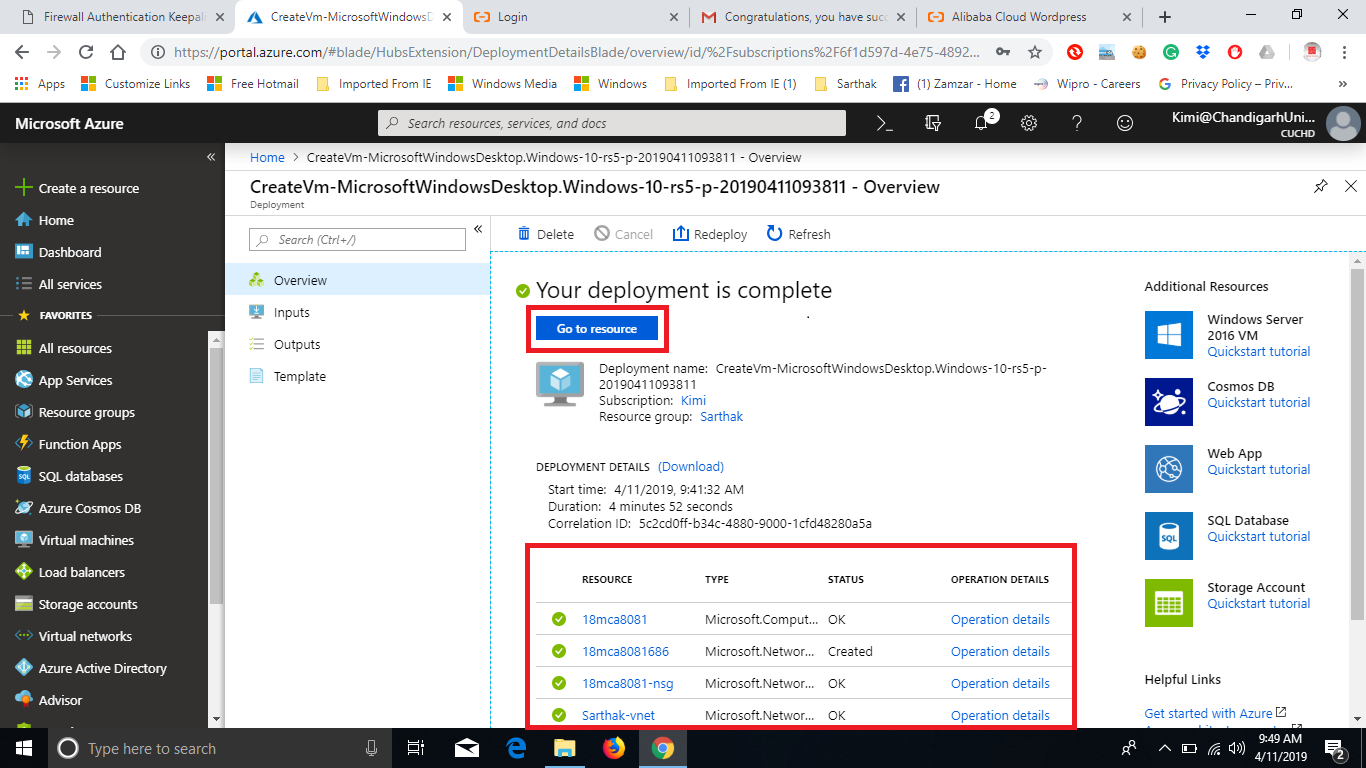This screenshot has height=768, width=1366.
Task: Open directory and subscription filter icon
Action: tap(933, 123)
